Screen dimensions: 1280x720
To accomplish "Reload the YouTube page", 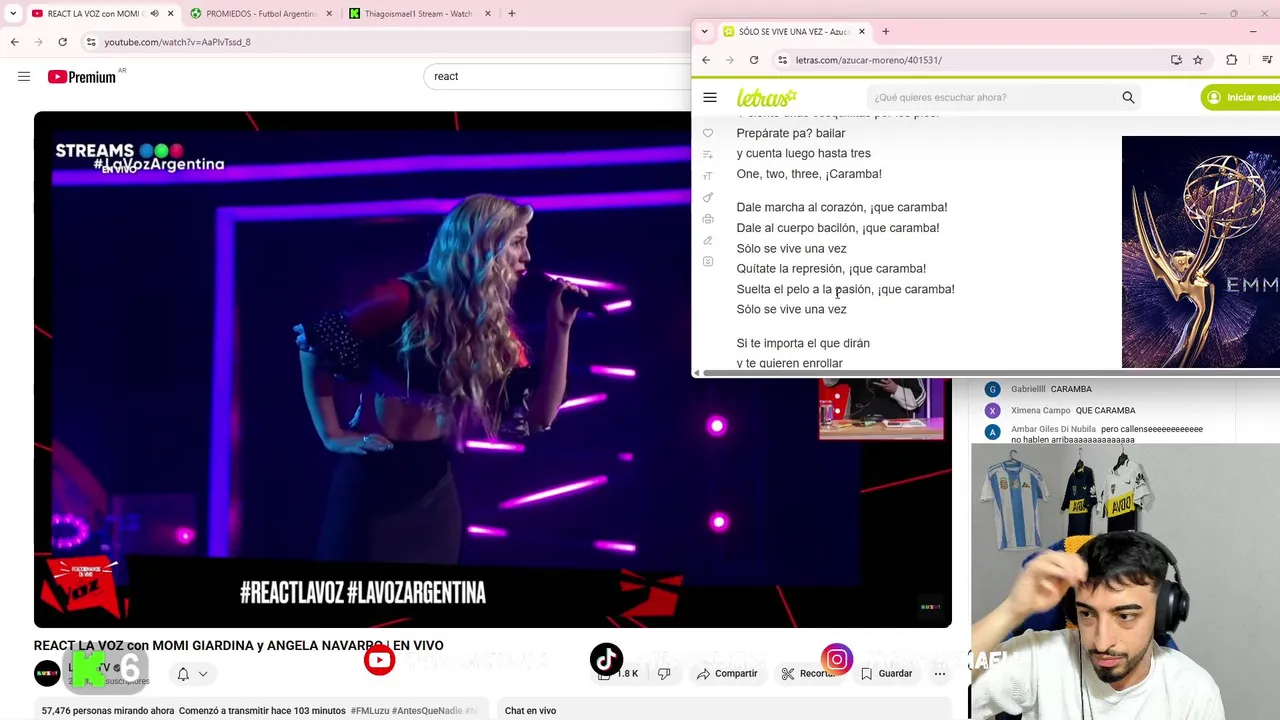I will point(62,42).
